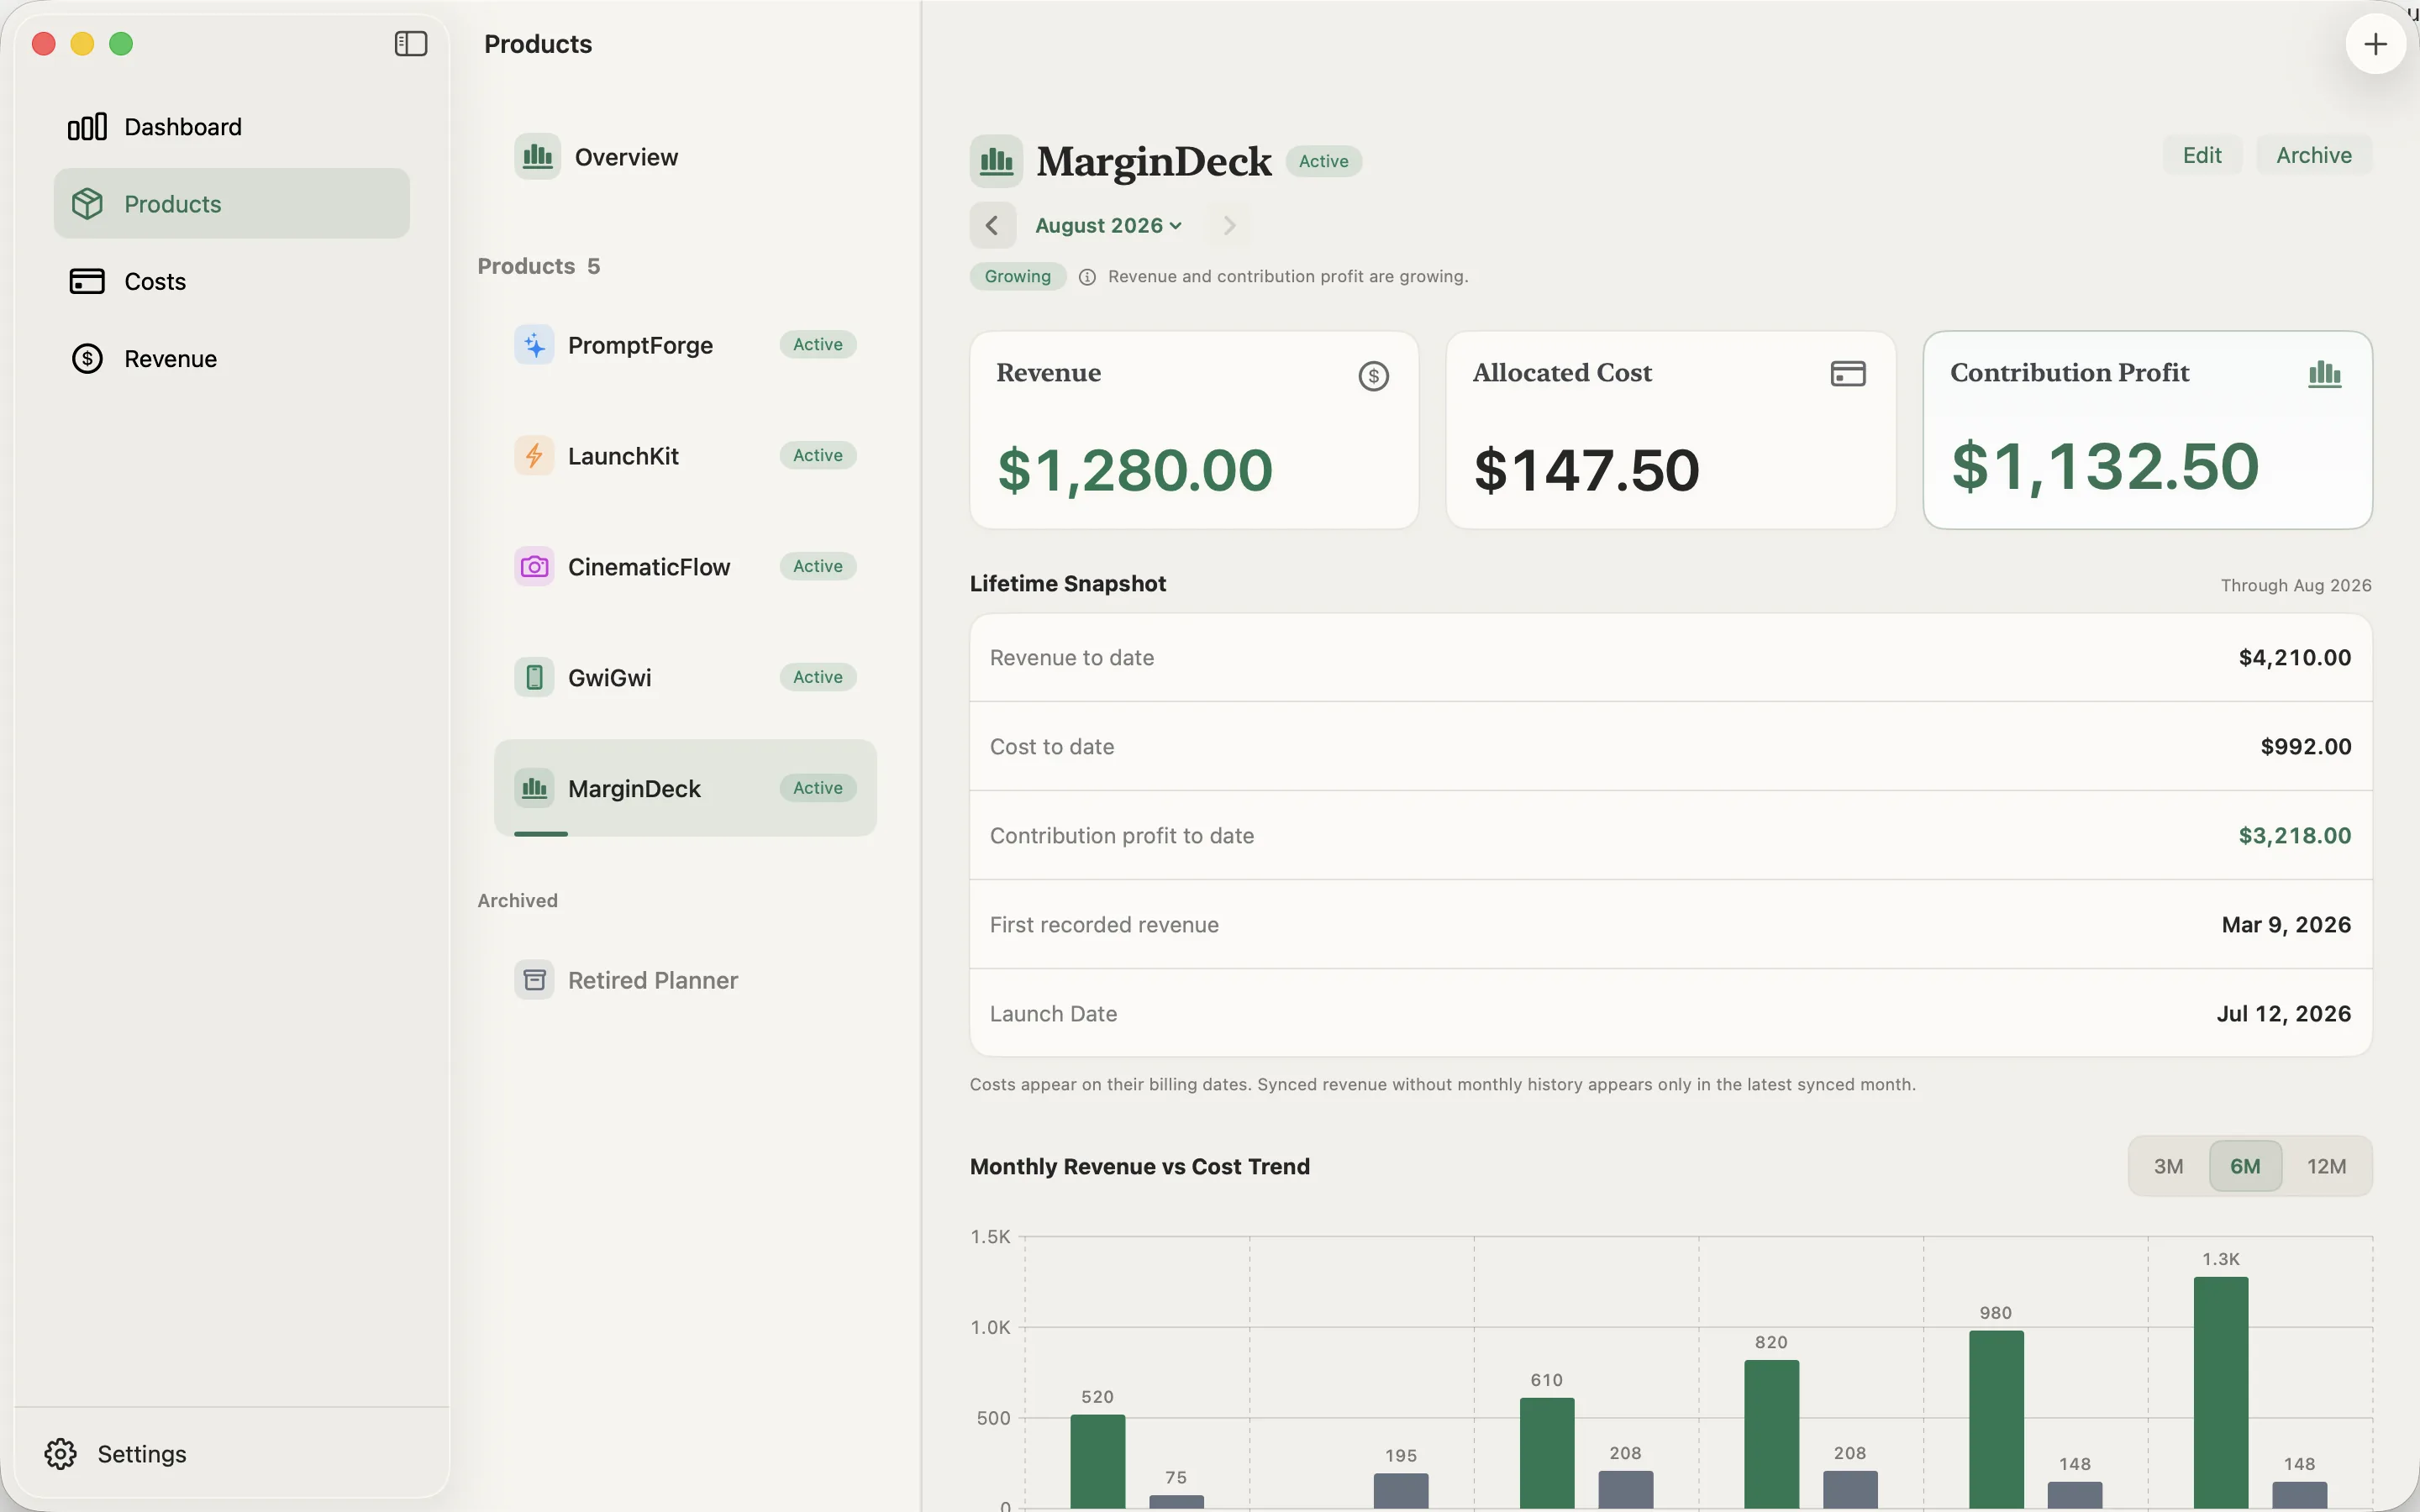The width and height of the screenshot is (2420, 1512).
Task: Click the 1.3K revenue bar in chart
Action: [x=2220, y=1392]
